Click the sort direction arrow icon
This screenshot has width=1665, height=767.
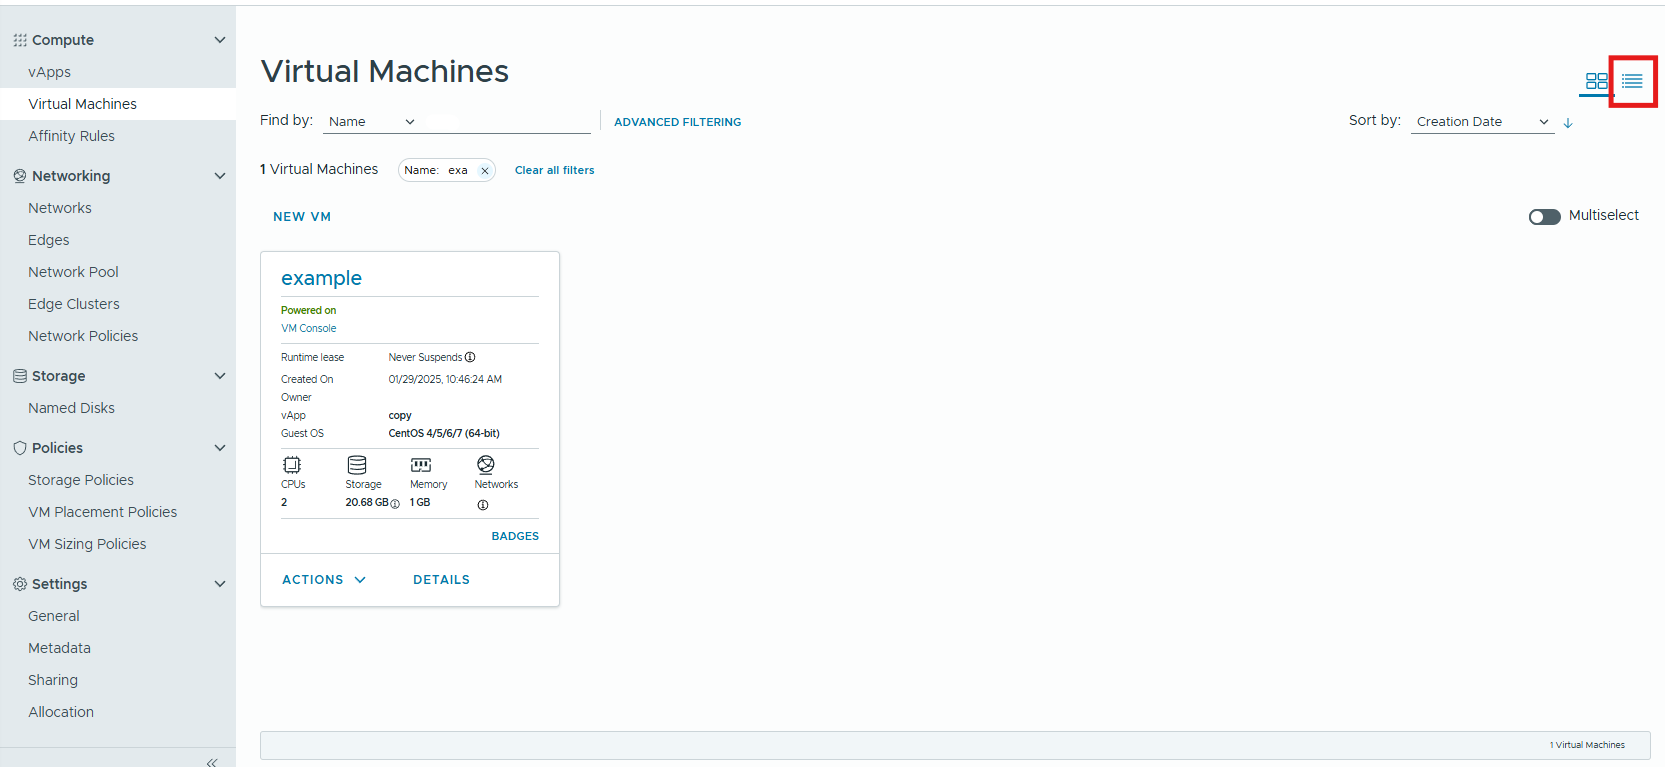click(1568, 123)
